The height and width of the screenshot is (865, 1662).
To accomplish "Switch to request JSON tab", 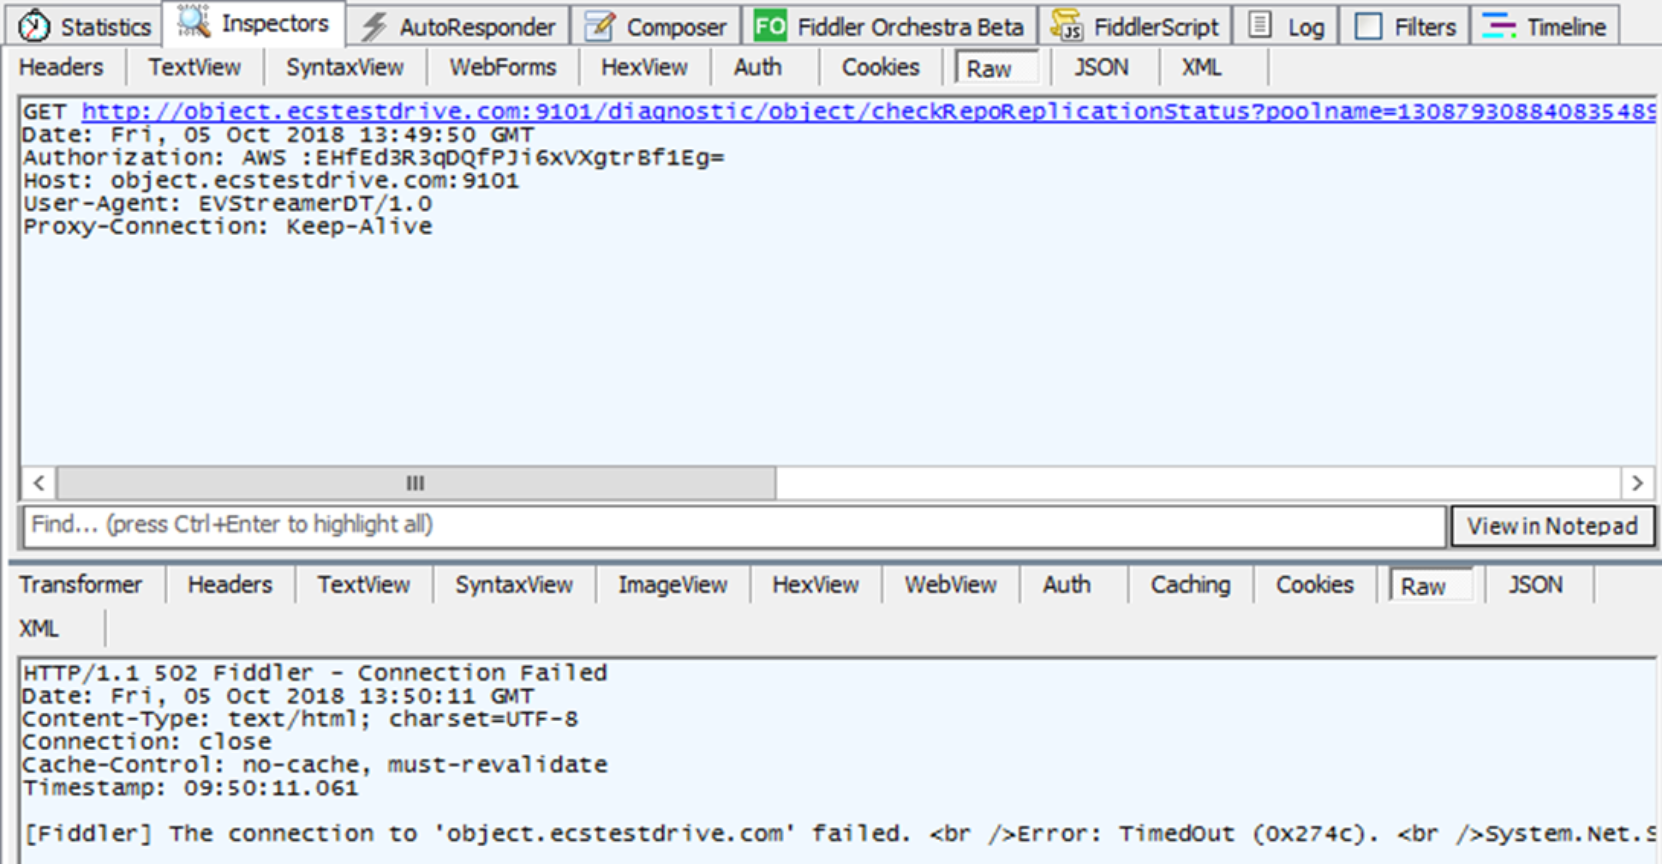I will tap(1101, 67).
